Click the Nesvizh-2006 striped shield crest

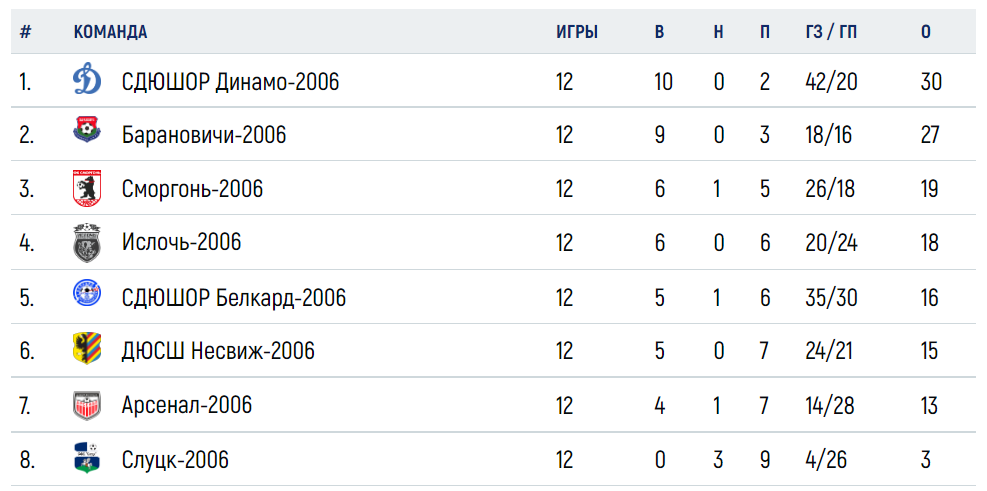(86, 349)
